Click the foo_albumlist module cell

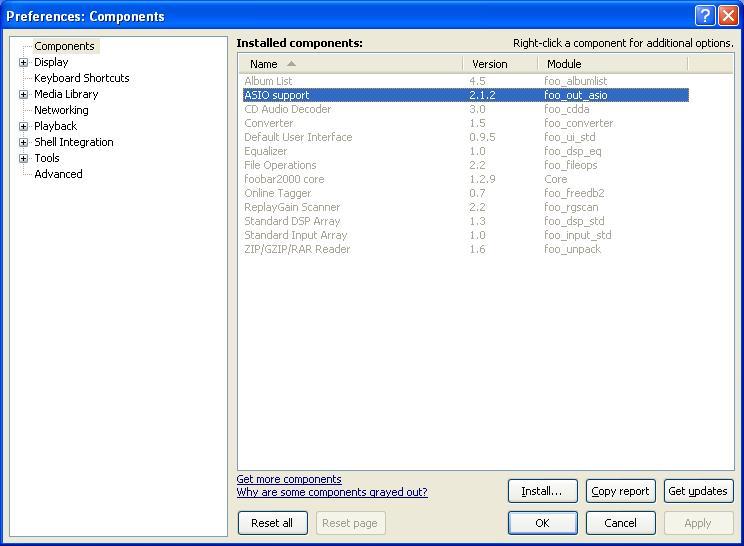pos(576,81)
